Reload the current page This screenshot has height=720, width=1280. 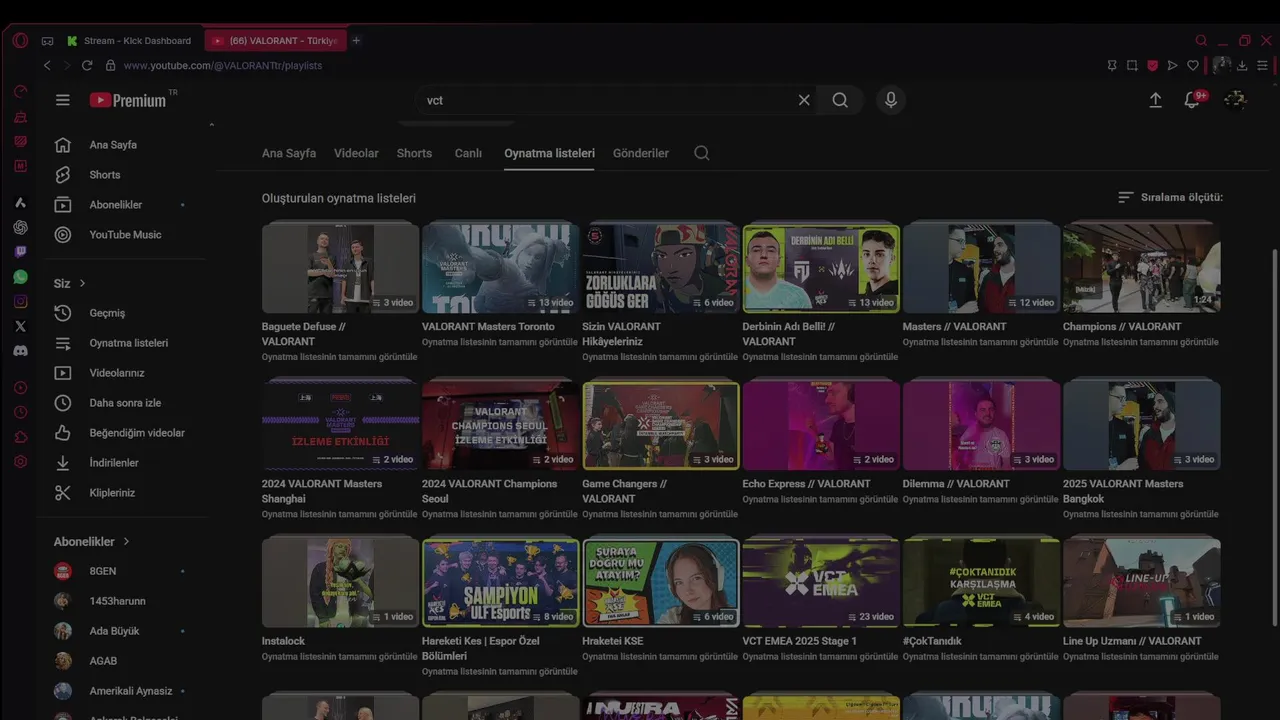87,65
